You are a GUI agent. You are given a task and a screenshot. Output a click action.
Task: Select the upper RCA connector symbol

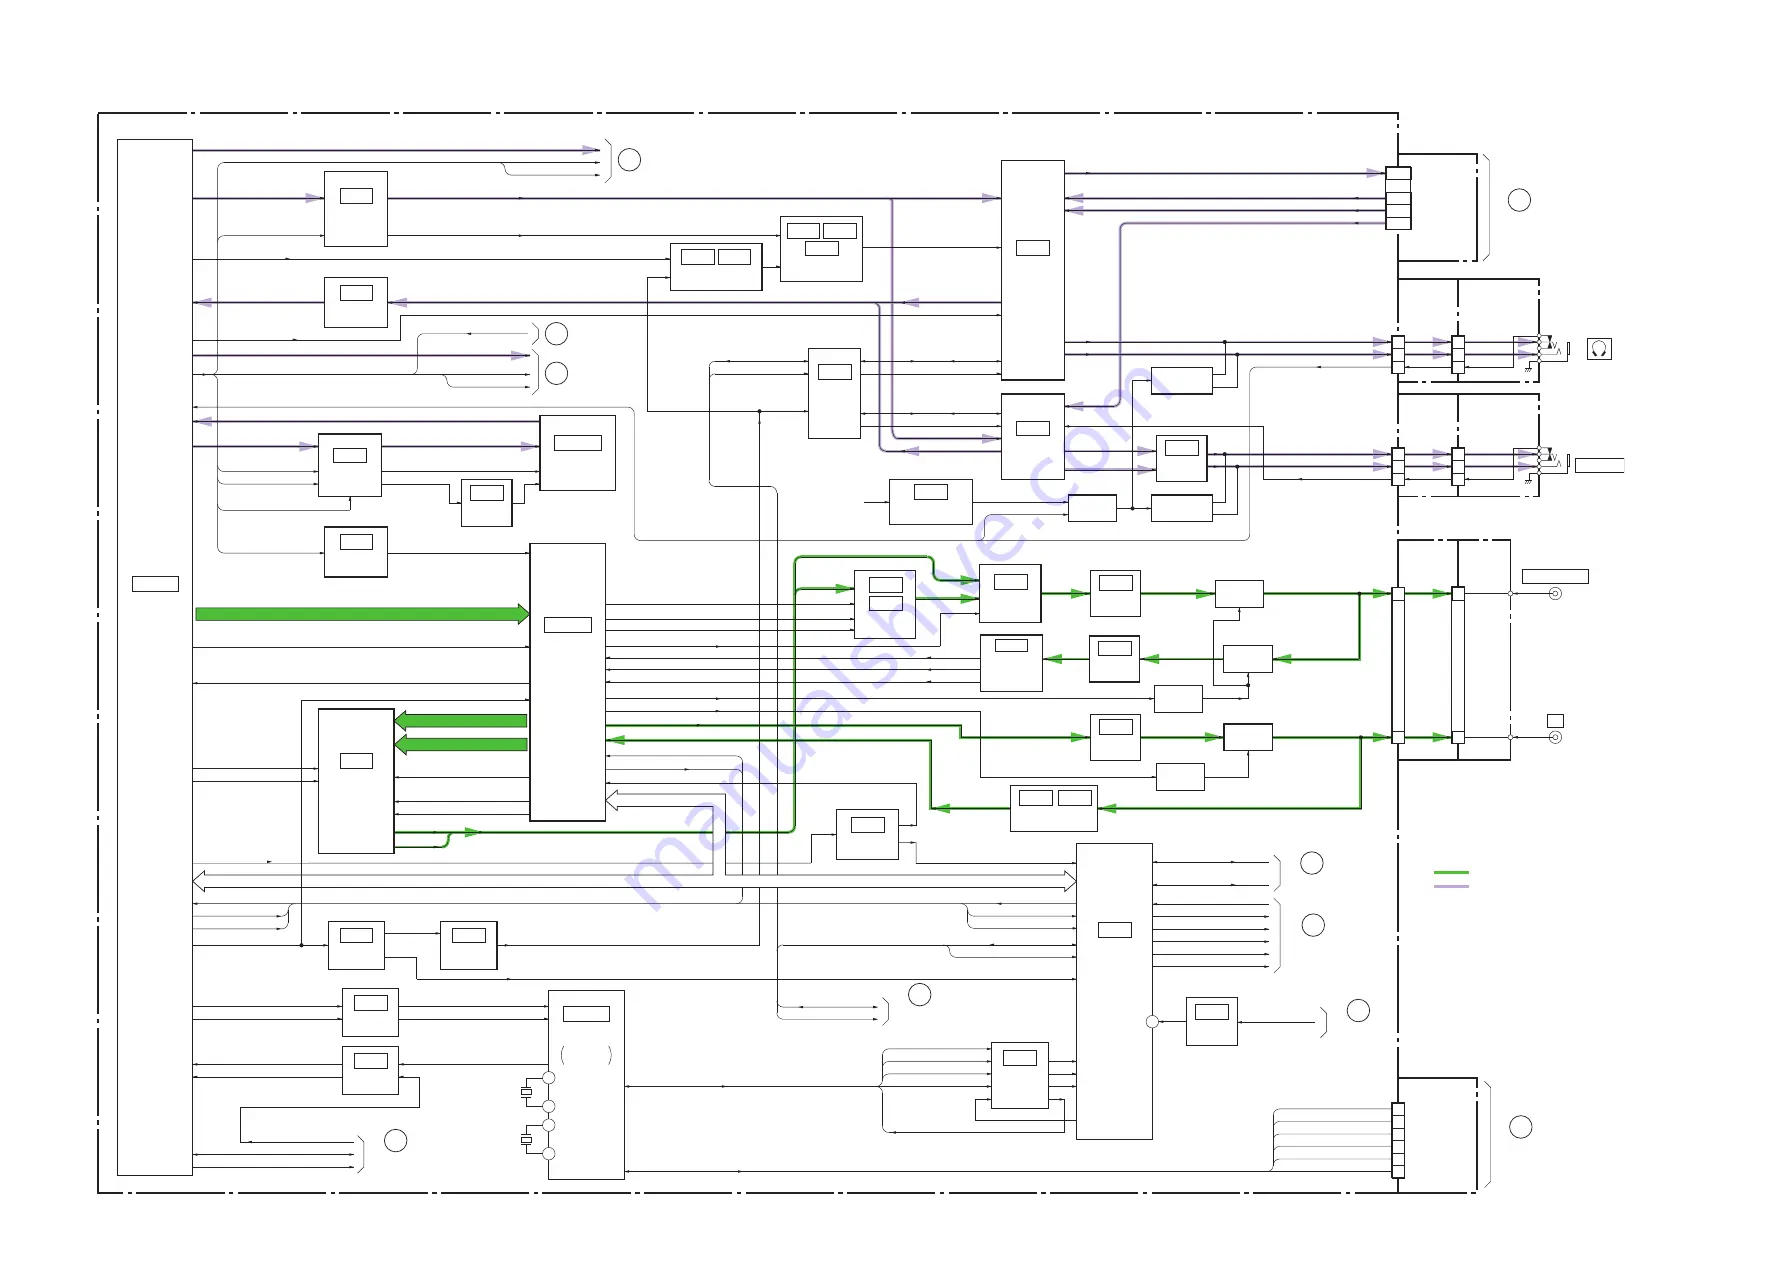(x=1555, y=594)
